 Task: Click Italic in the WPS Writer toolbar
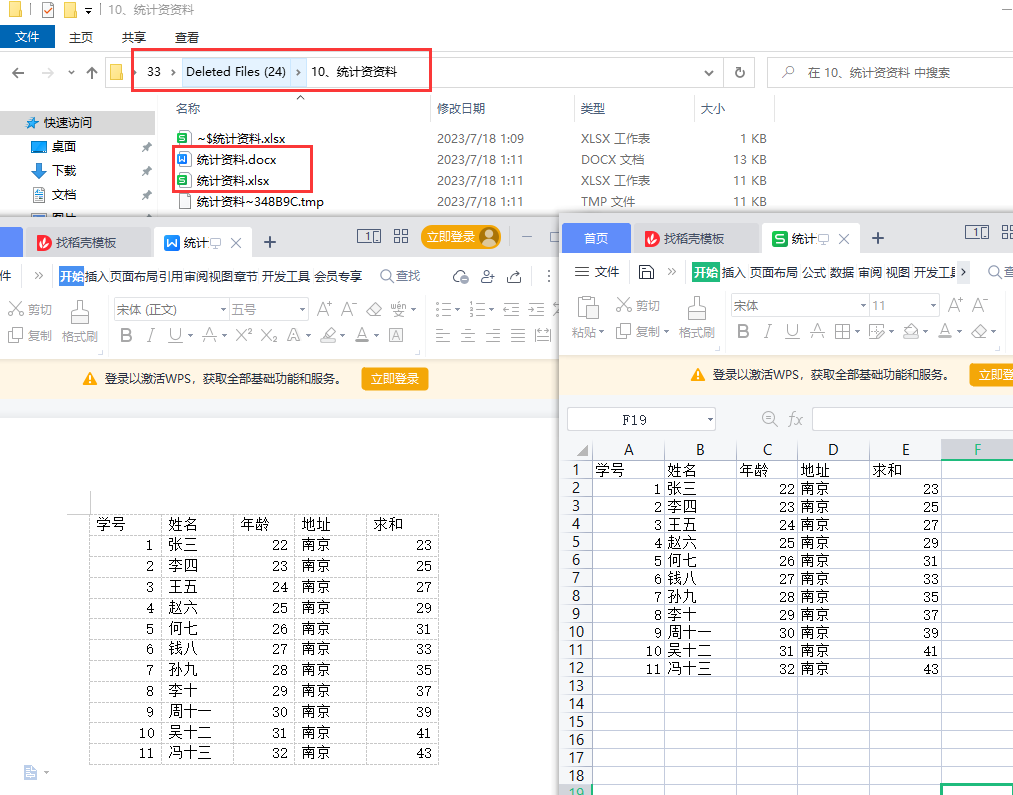pyautogui.click(x=151, y=335)
